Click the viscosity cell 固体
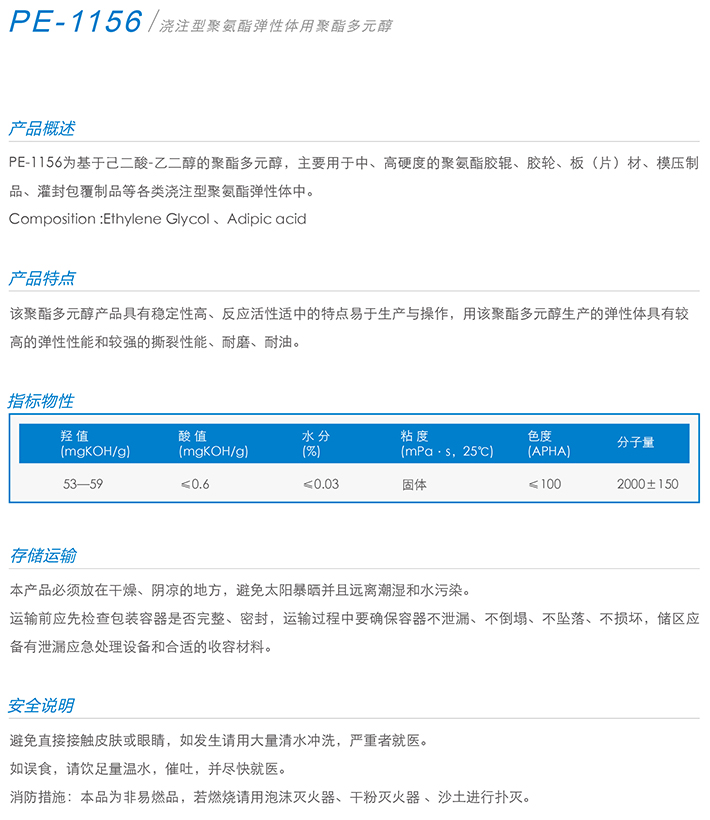Image resolution: width=710 pixels, height=820 pixels. (x=413, y=484)
